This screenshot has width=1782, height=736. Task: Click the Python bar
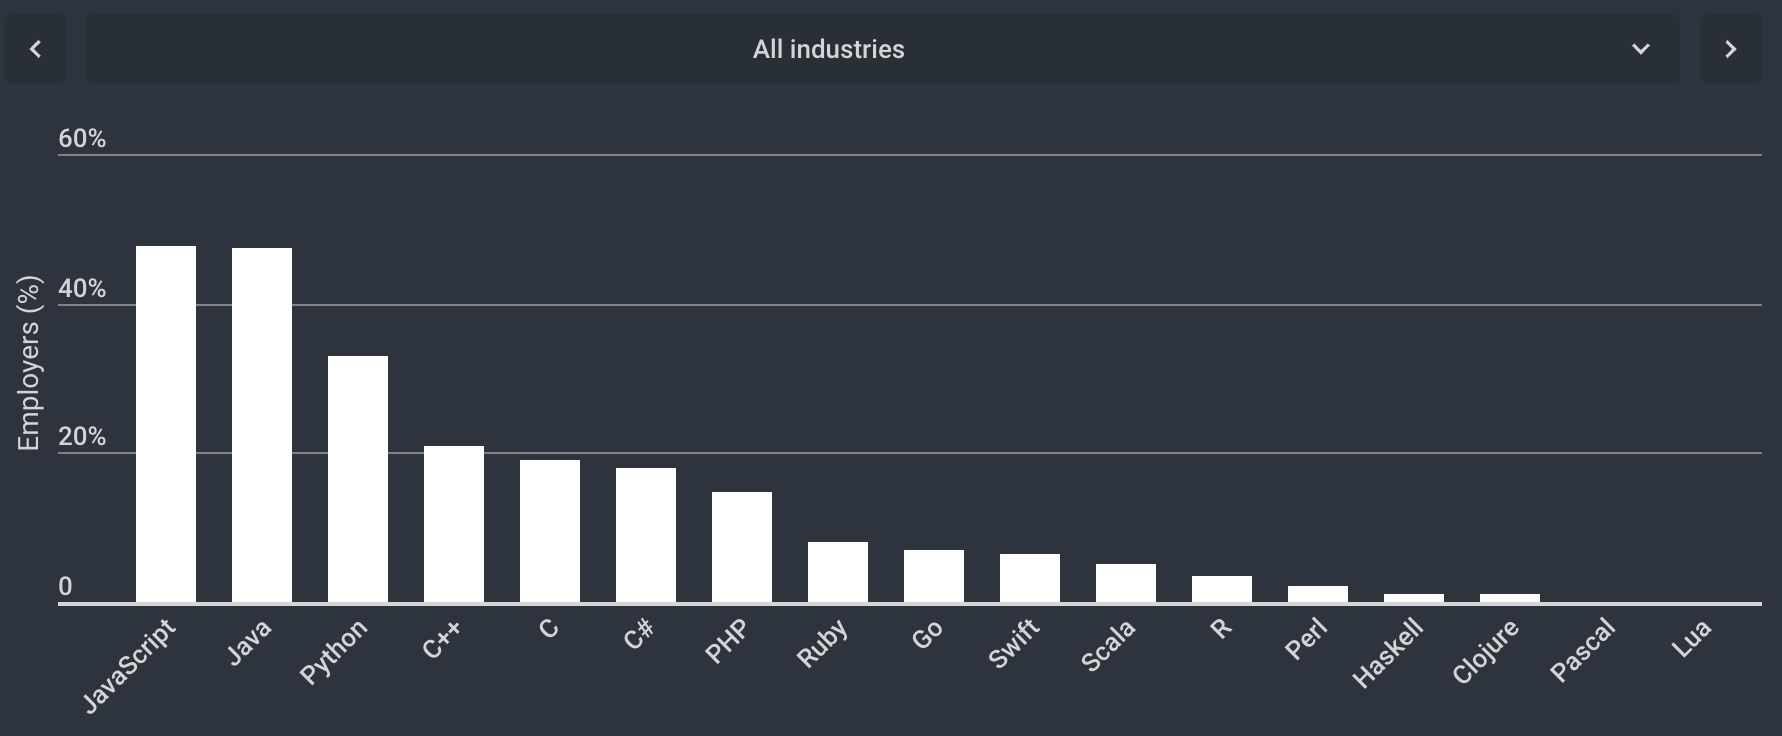[358, 479]
